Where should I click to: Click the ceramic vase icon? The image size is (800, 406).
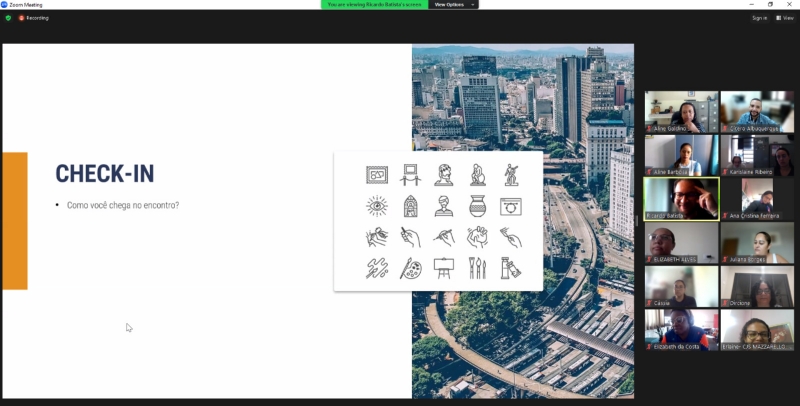(x=477, y=206)
